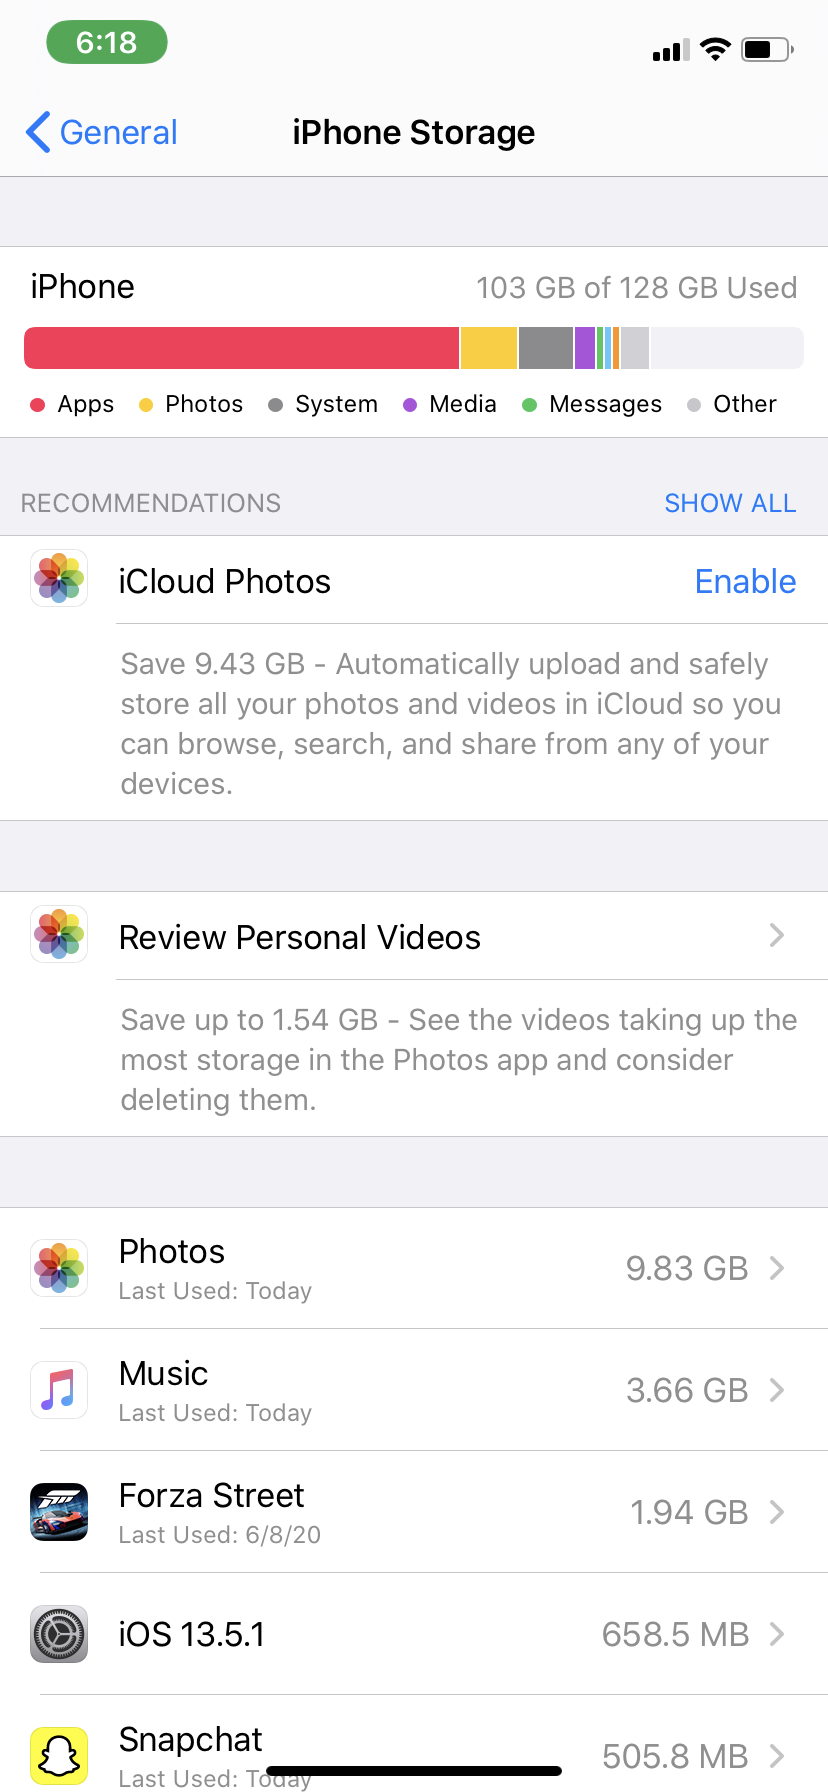The image size is (828, 1792).
Task: Expand Review Personal Videos chevron
Action: click(x=777, y=936)
